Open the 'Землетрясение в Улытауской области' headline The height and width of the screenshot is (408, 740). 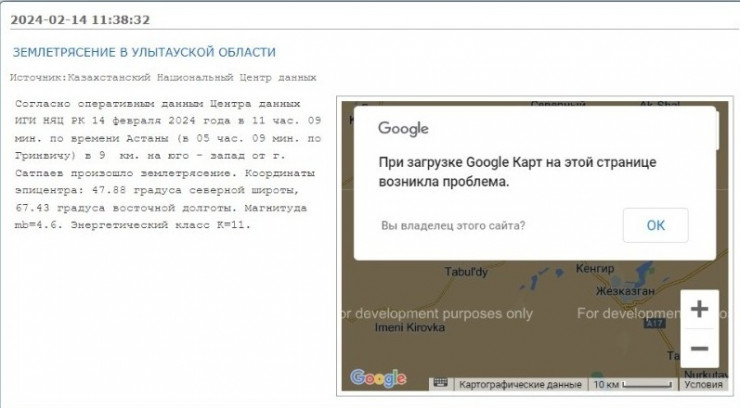(143, 52)
